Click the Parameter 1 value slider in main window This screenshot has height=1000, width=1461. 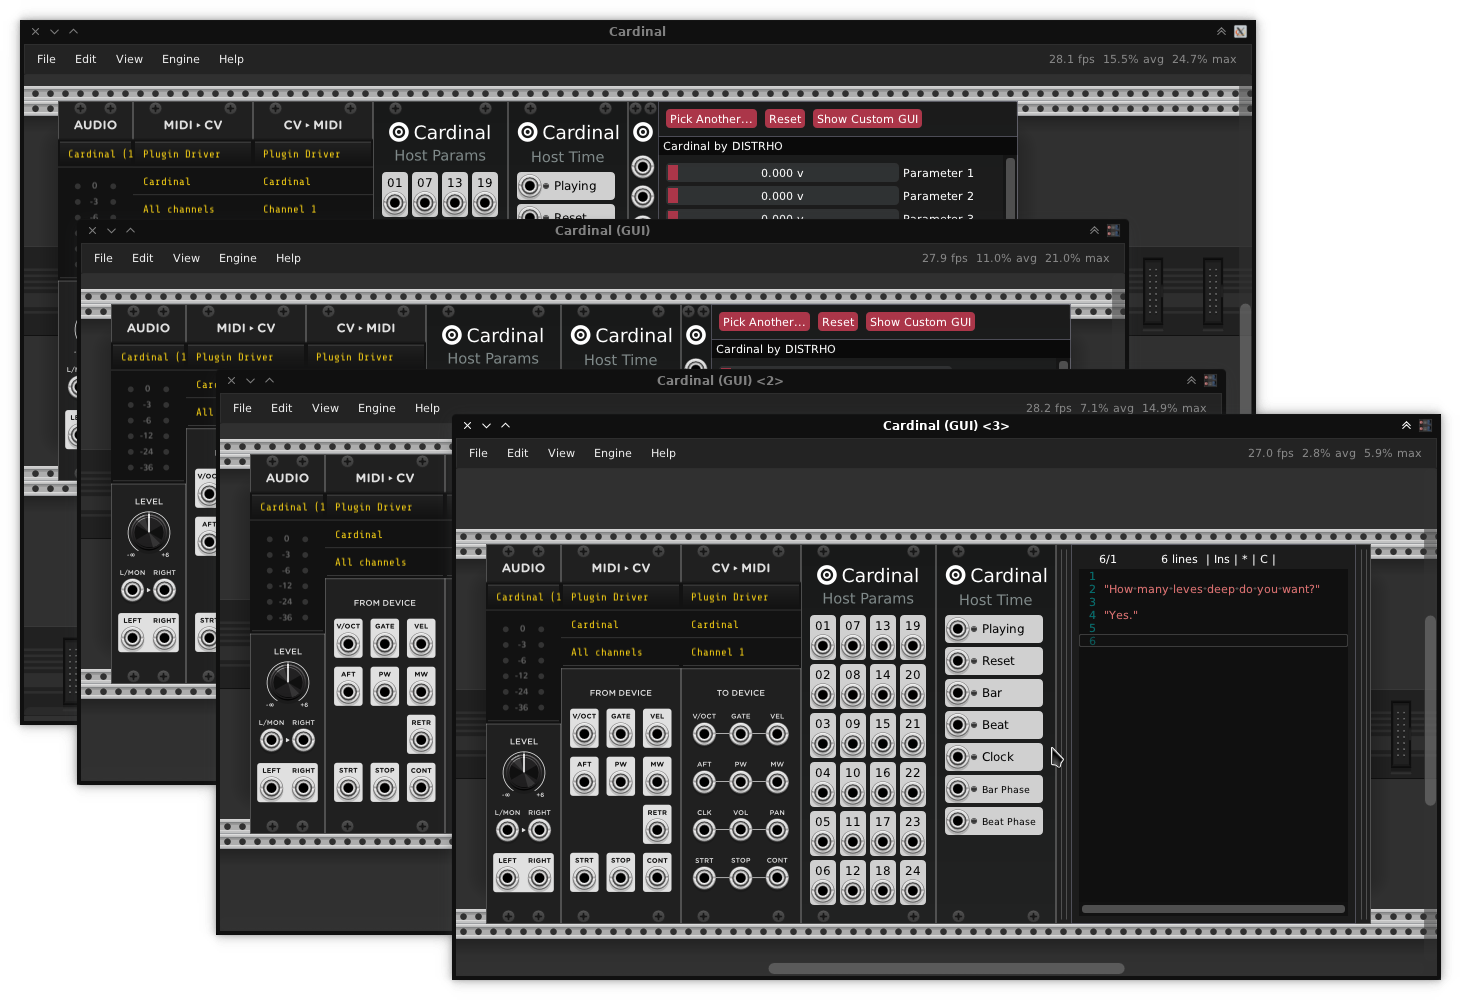[x=782, y=173]
